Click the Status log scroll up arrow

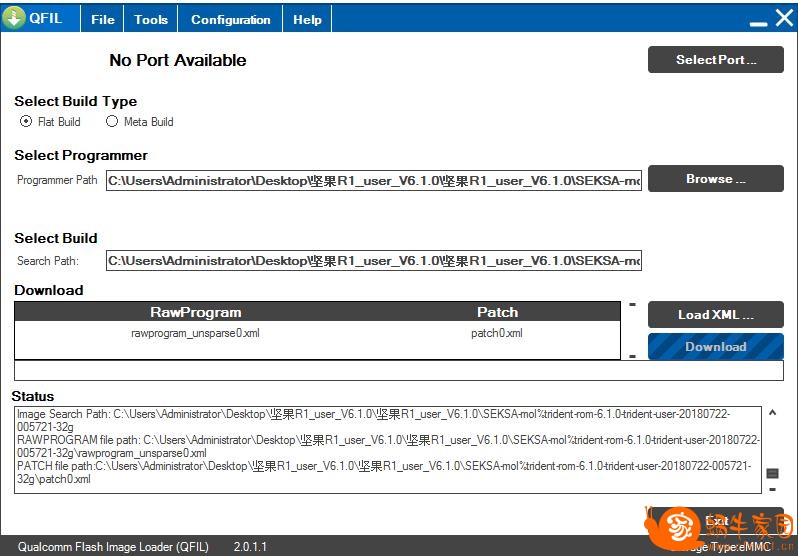click(772, 413)
